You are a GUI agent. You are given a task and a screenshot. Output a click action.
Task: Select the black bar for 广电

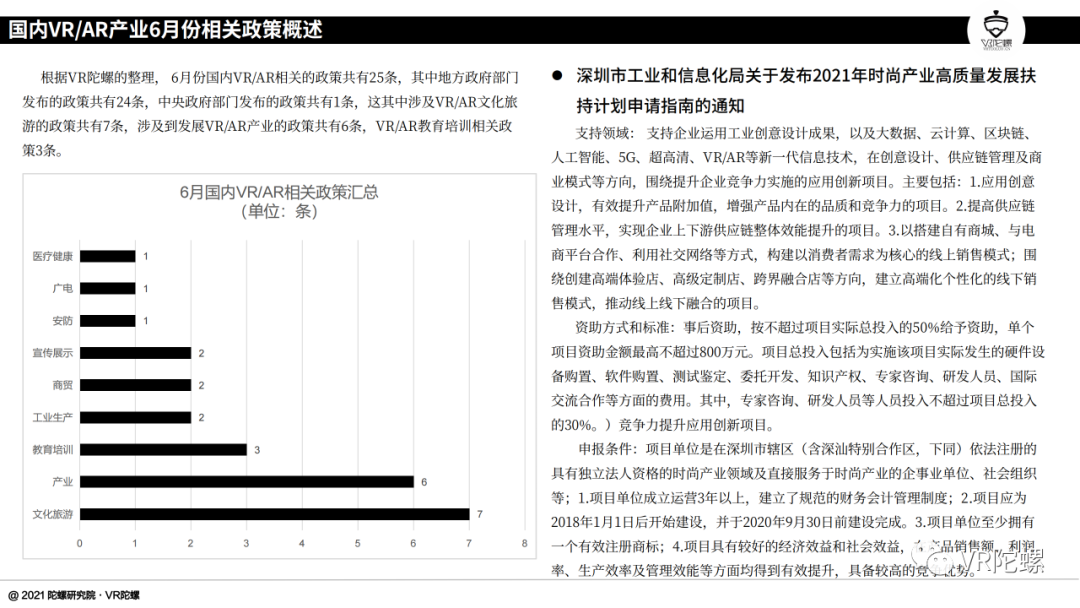(x=107, y=289)
